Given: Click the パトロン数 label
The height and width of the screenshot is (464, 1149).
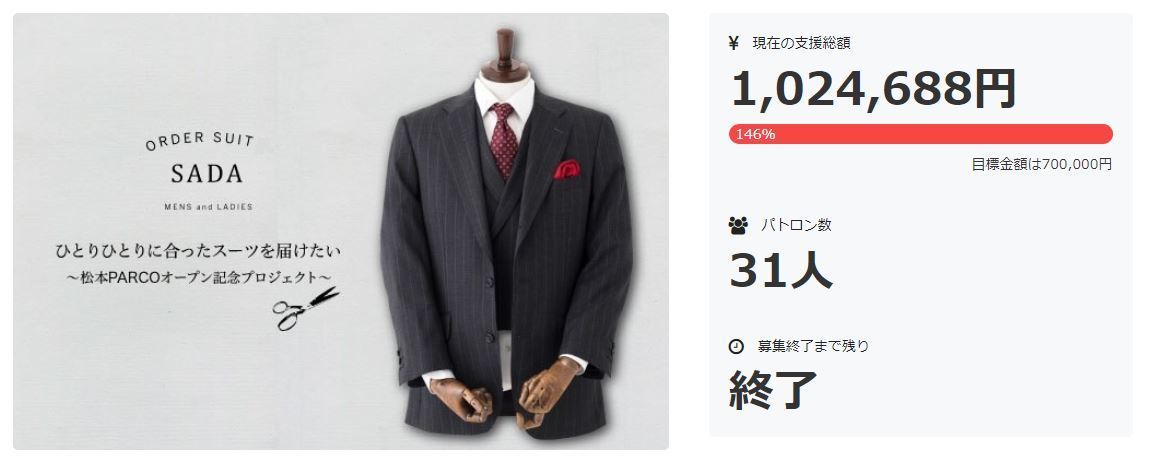Looking at the screenshot, I should point(796,225).
